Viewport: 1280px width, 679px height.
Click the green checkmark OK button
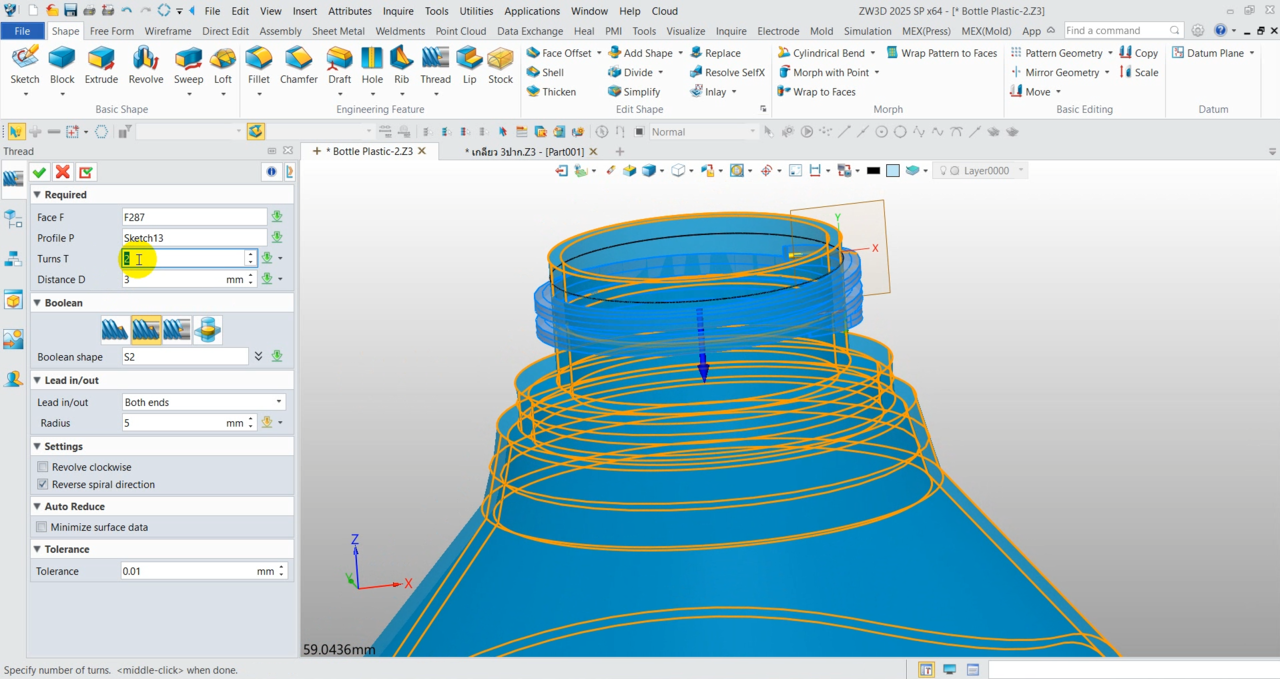[40, 173]
